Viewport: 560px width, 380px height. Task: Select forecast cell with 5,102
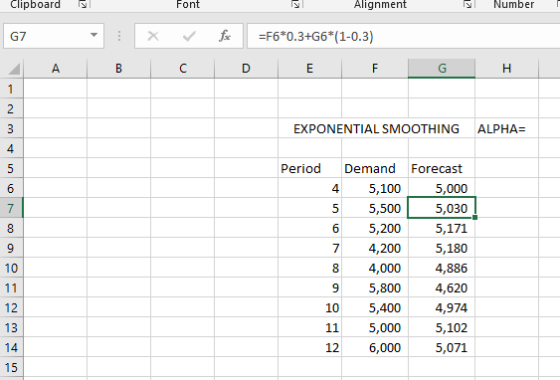click(442, 327)
